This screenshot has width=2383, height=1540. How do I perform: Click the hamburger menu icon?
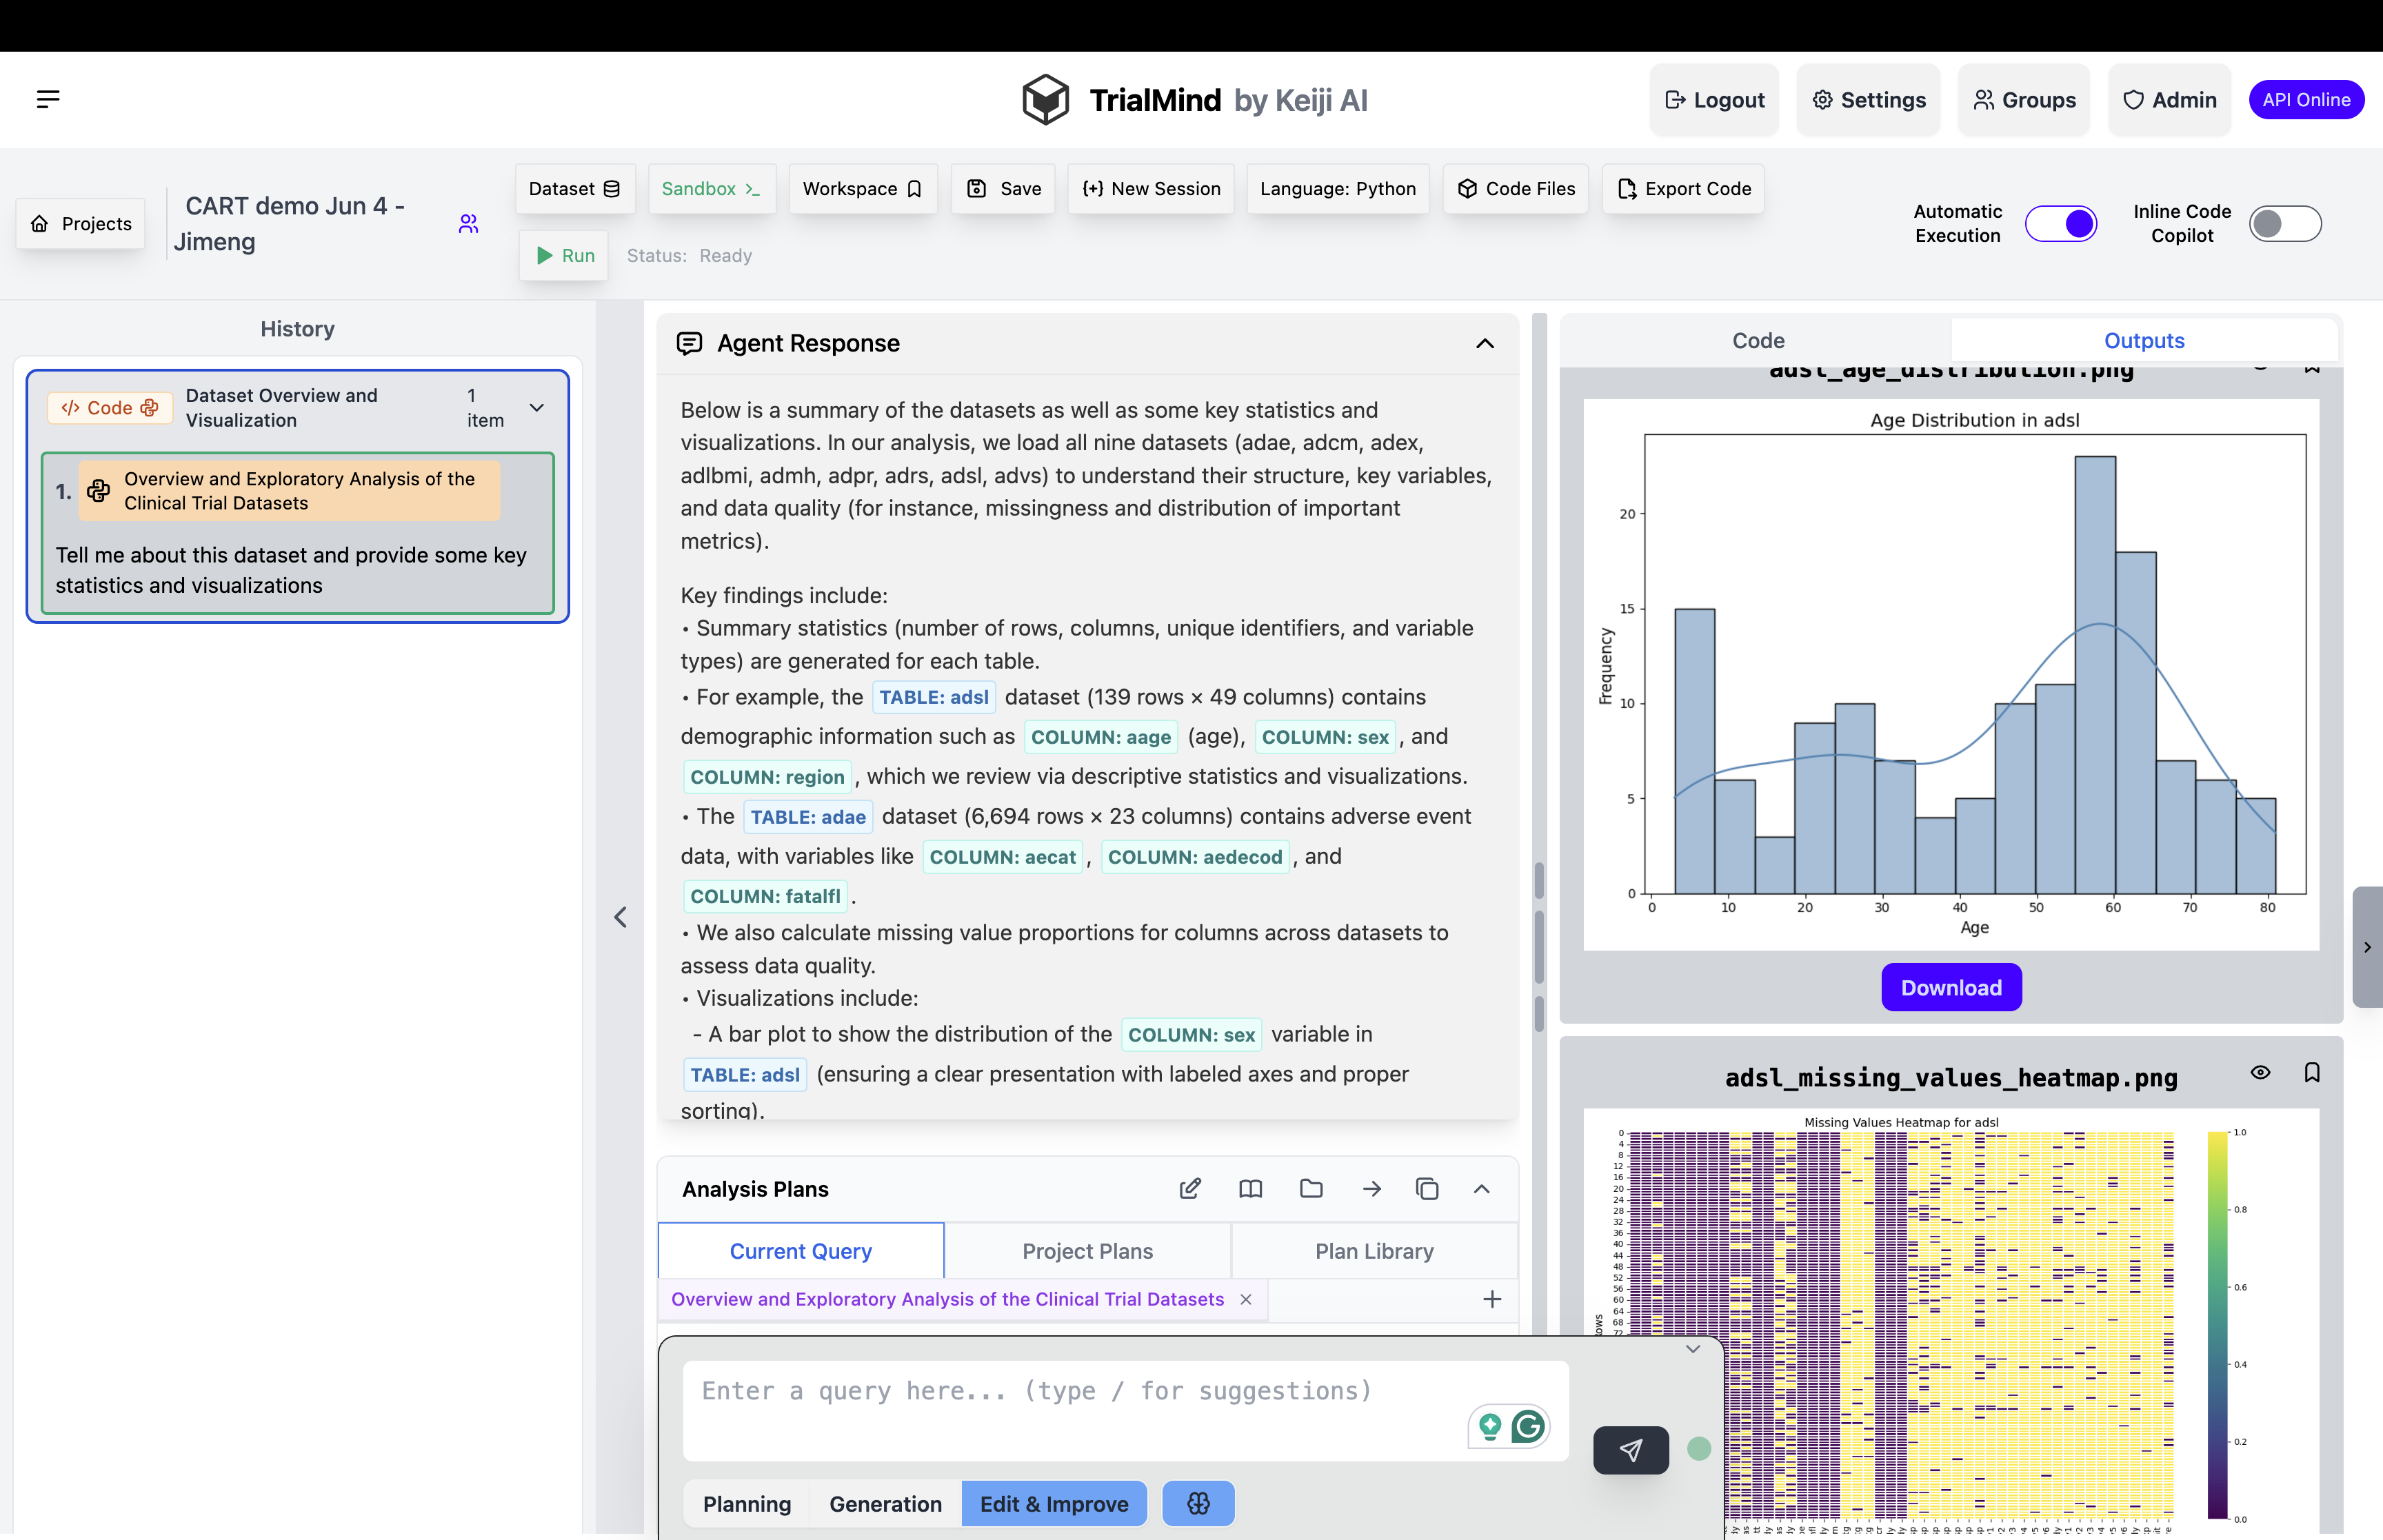(x=48, y=98)
